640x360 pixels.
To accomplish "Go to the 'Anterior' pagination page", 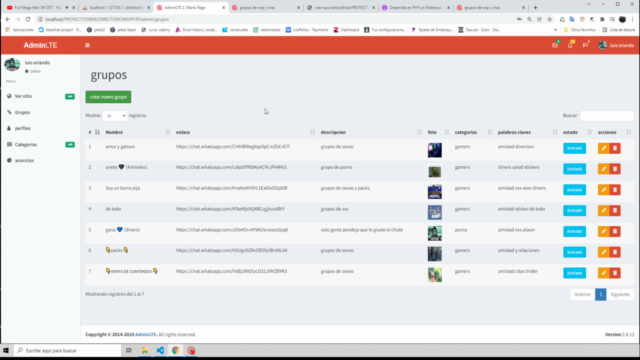I will coord(582,294).
